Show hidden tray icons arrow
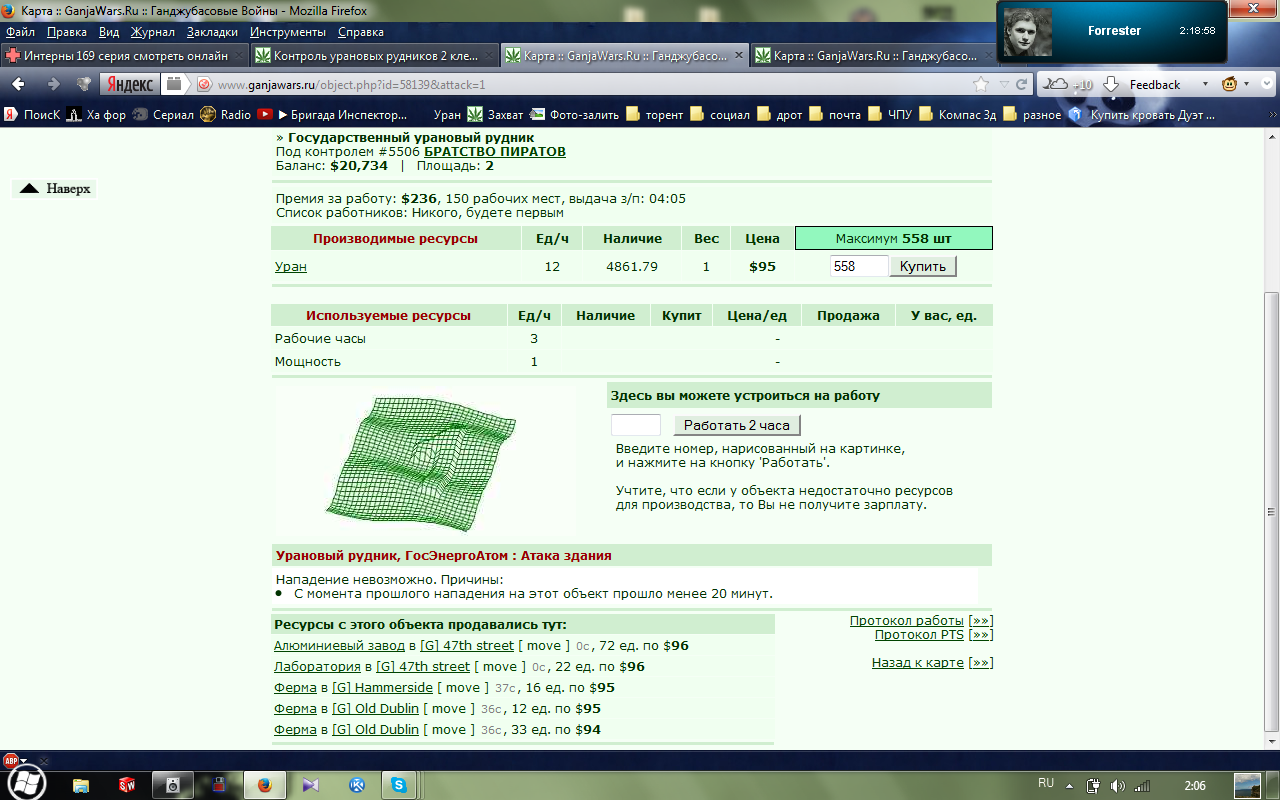Viewport: 1280px width, 800px height. point(1068,785)
